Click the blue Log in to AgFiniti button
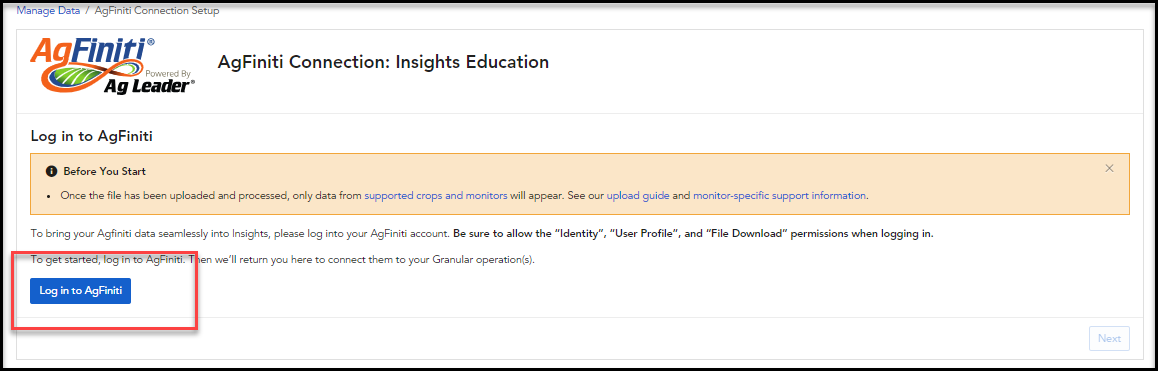 coord(80,291)
